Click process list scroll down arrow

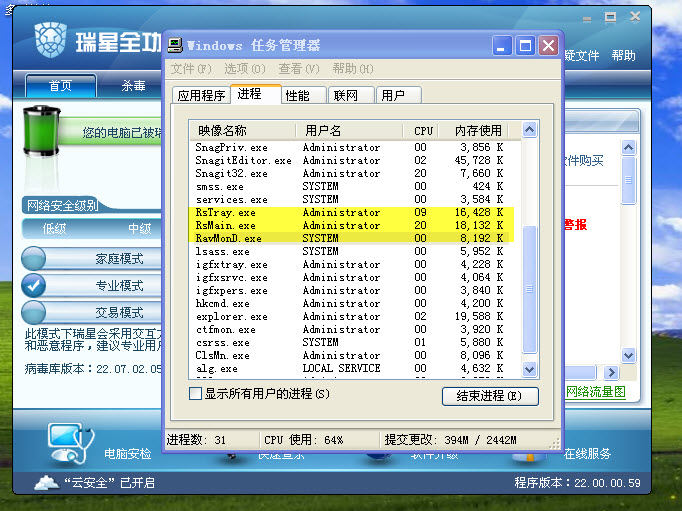pyautogui.click(x=529, y=370)
